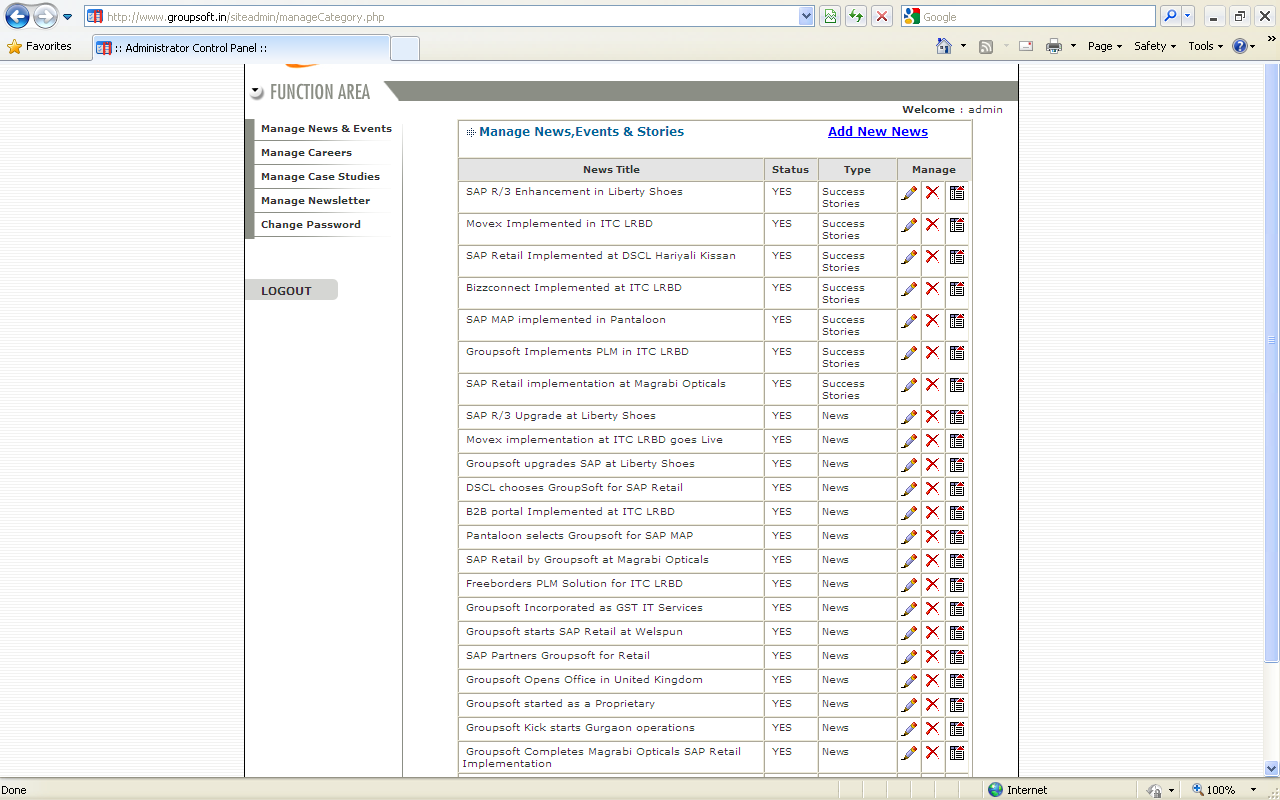
Task: Edit 'SAP Retail implementation at Magrabi Opticals'
Action: 909,385
